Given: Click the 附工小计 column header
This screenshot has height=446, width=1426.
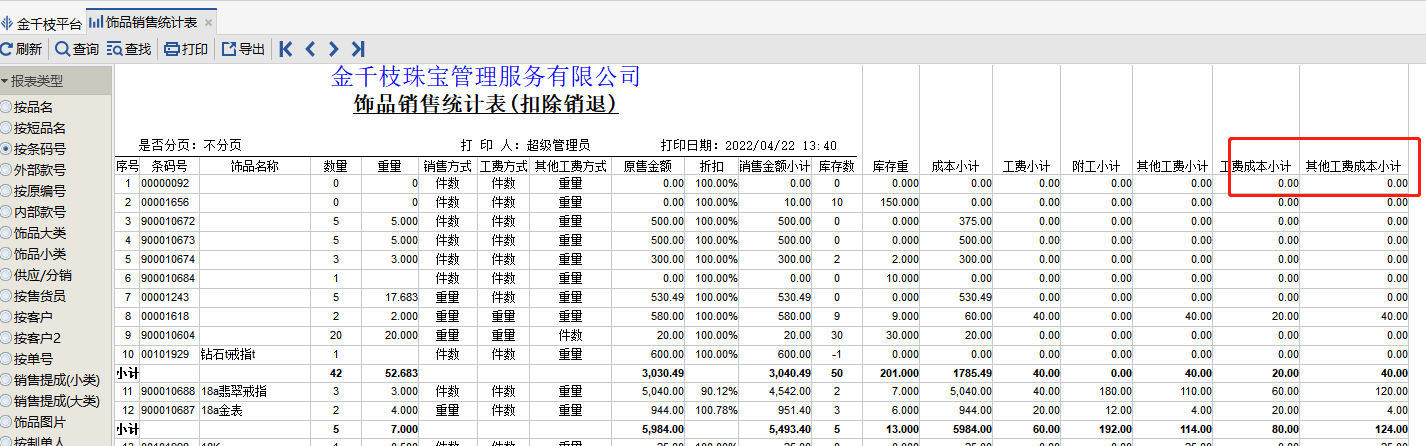Looking at the screenshot, I should click(1096, 166).
